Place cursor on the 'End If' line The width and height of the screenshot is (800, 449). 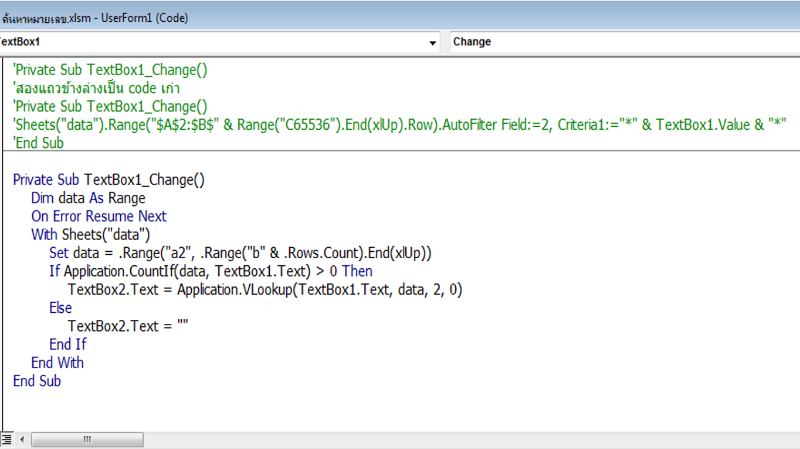[x=67, y=344]
